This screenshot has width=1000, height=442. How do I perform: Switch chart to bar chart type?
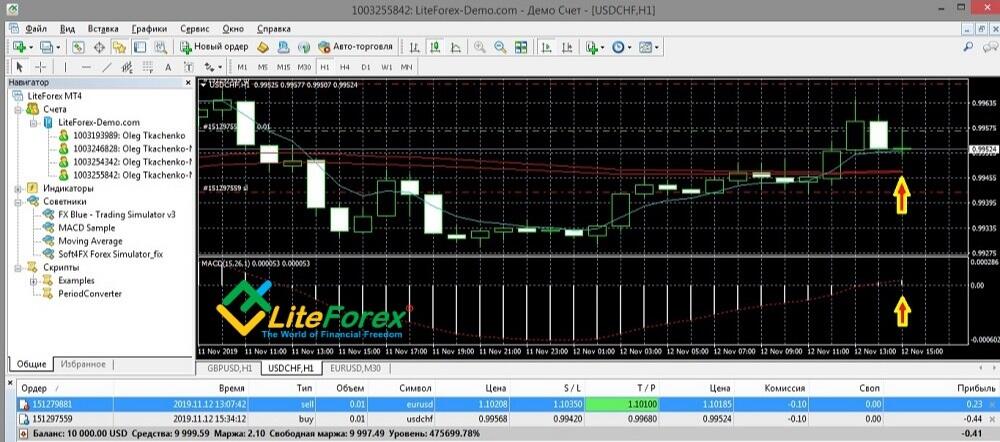pos(415,47)
